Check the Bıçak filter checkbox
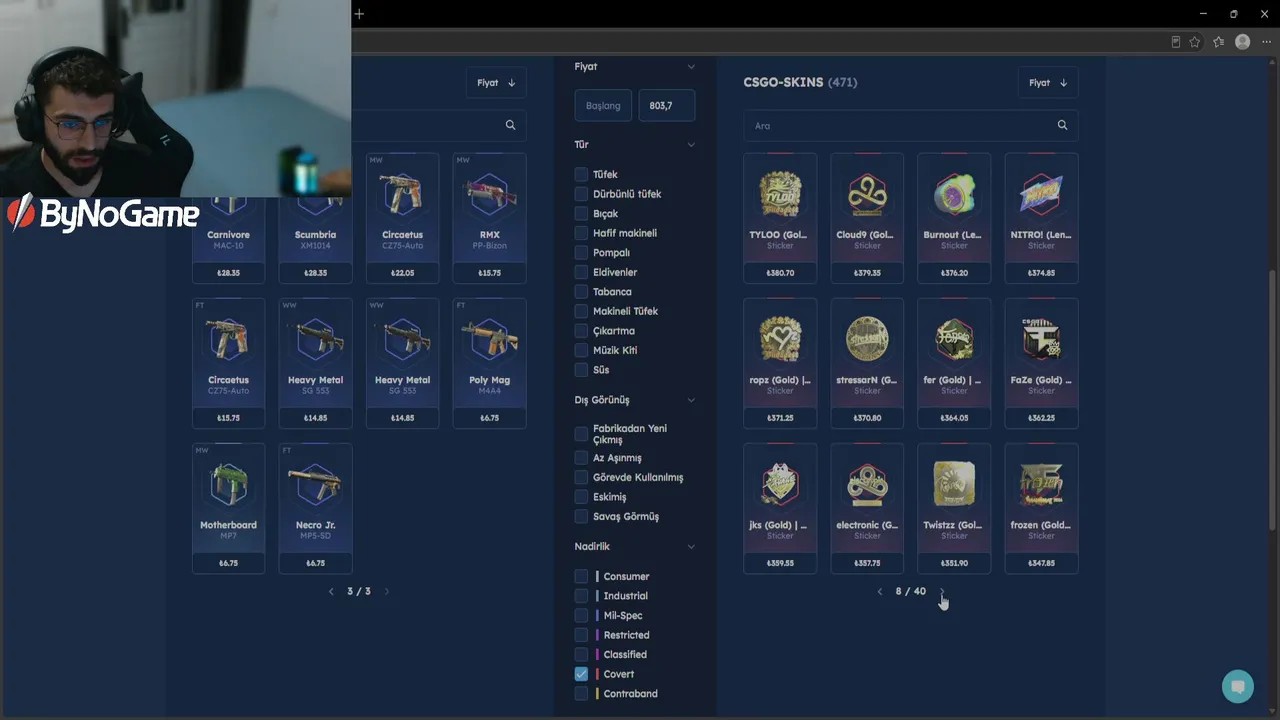1280x720 pixels. tap(581, 213)
